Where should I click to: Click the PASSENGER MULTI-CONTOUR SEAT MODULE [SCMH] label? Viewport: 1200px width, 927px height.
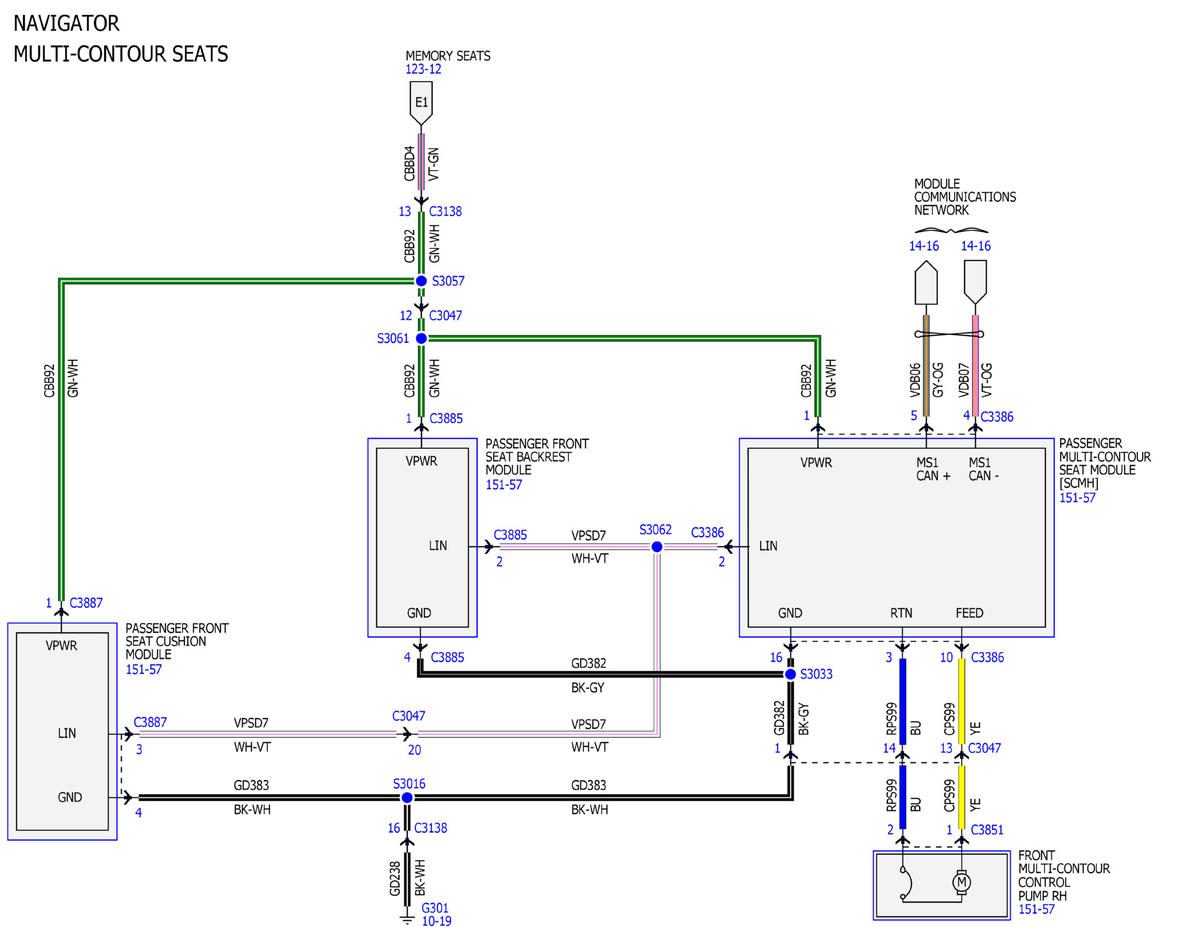click(x=1105, y=463)
